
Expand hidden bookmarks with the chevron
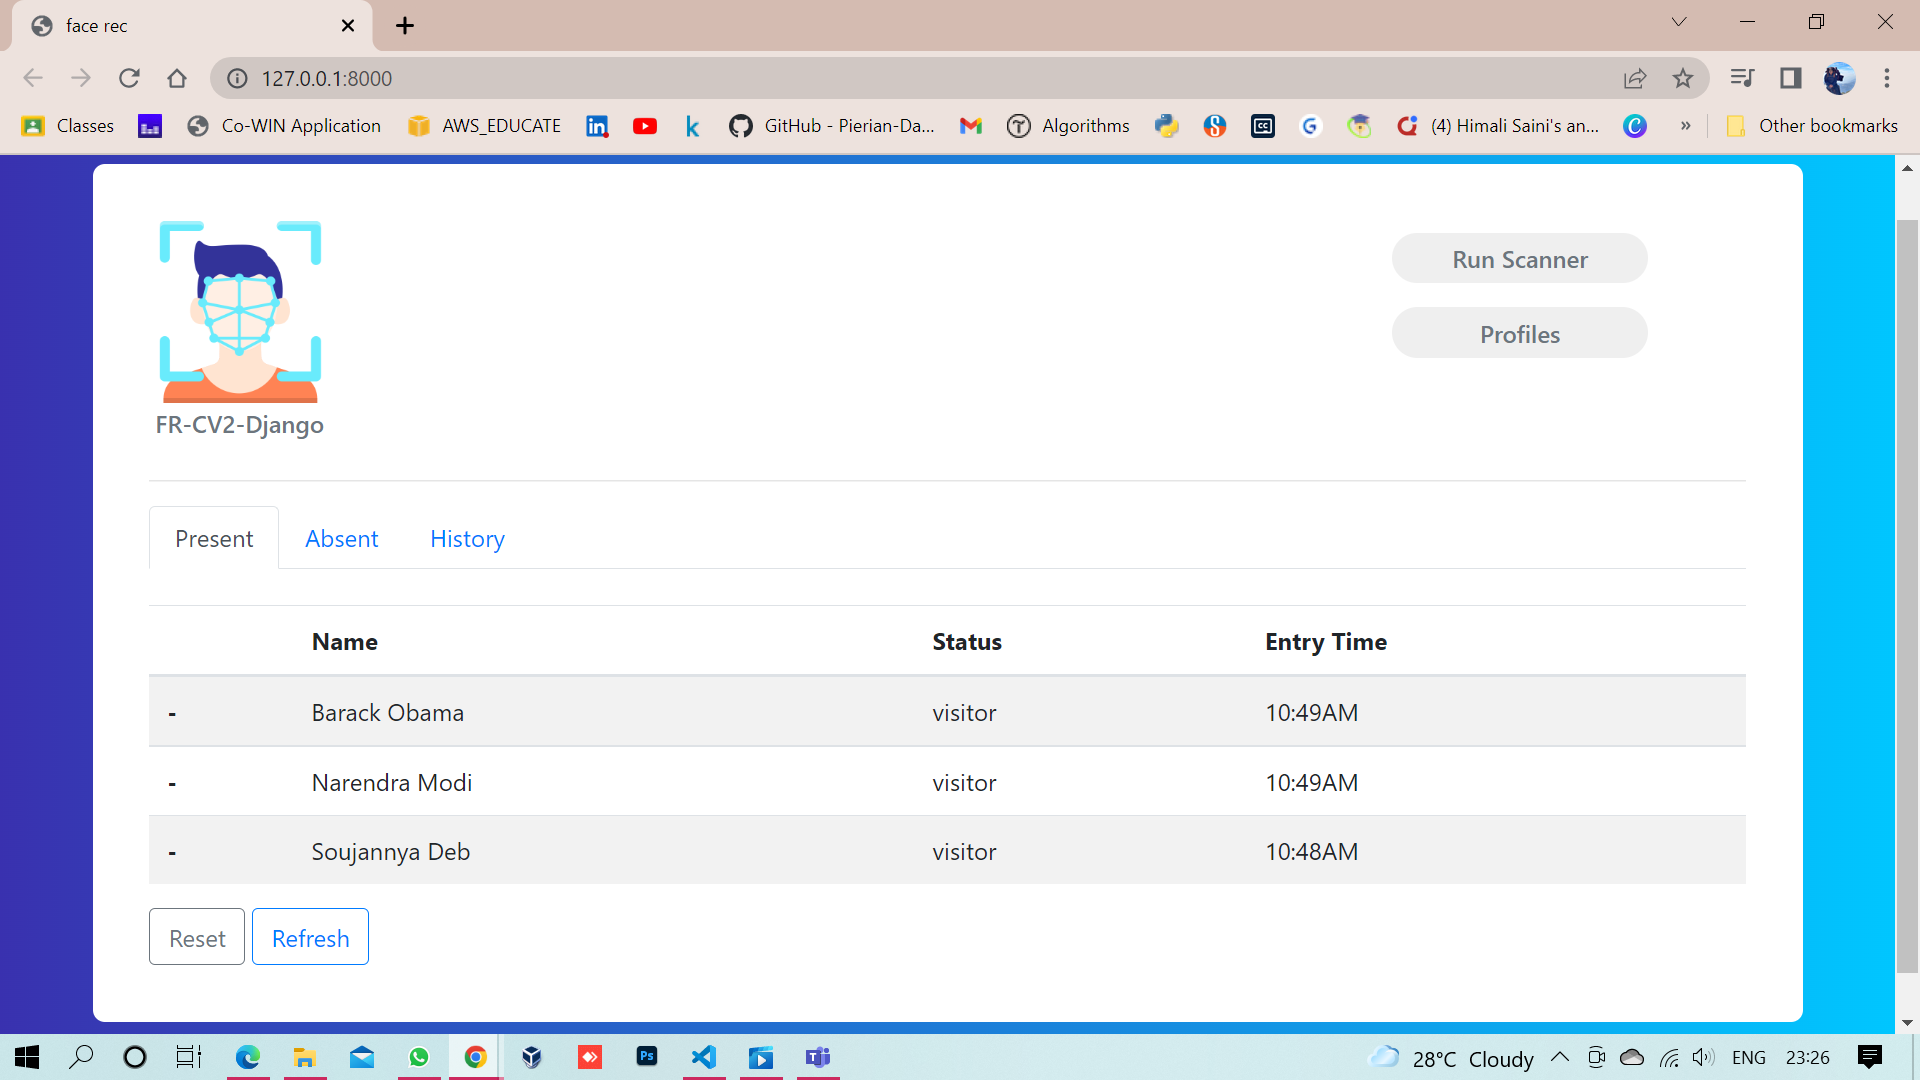click(x=1686, y=126)
